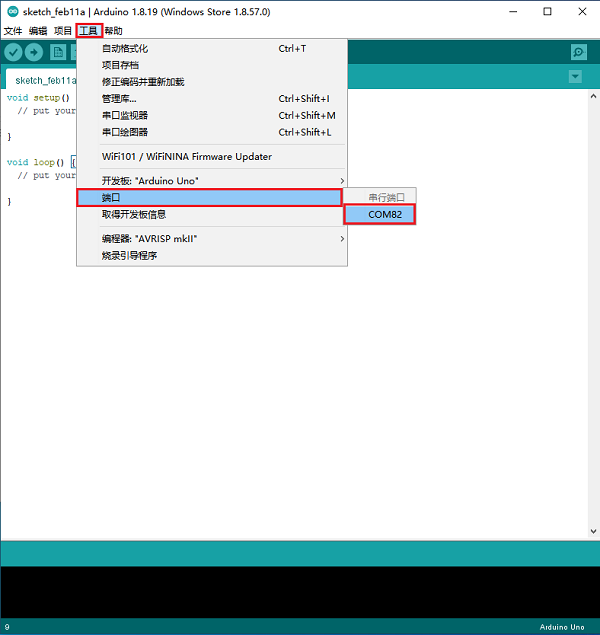The width and height of the screenshot is (600, 635).
Task: Choose 项目存档 from the menu
Action: (x=212, y=65)
